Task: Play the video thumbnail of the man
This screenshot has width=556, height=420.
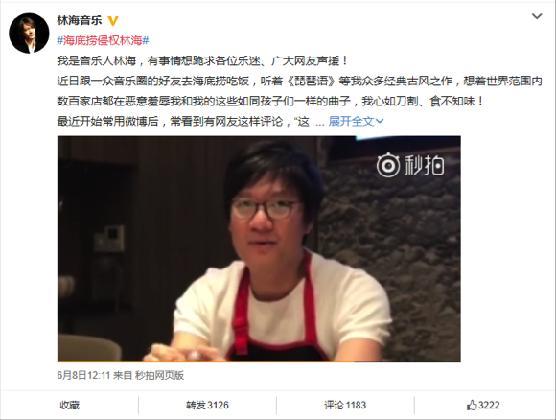Action: (x=259, y=249)
